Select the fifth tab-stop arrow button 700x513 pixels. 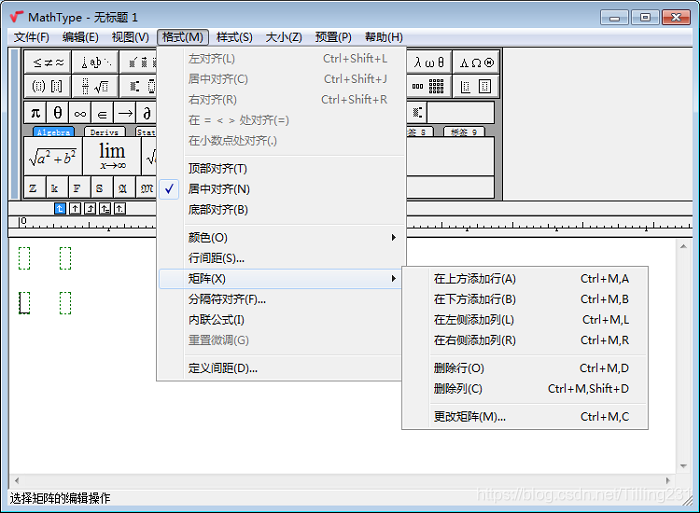coord(120,209)
